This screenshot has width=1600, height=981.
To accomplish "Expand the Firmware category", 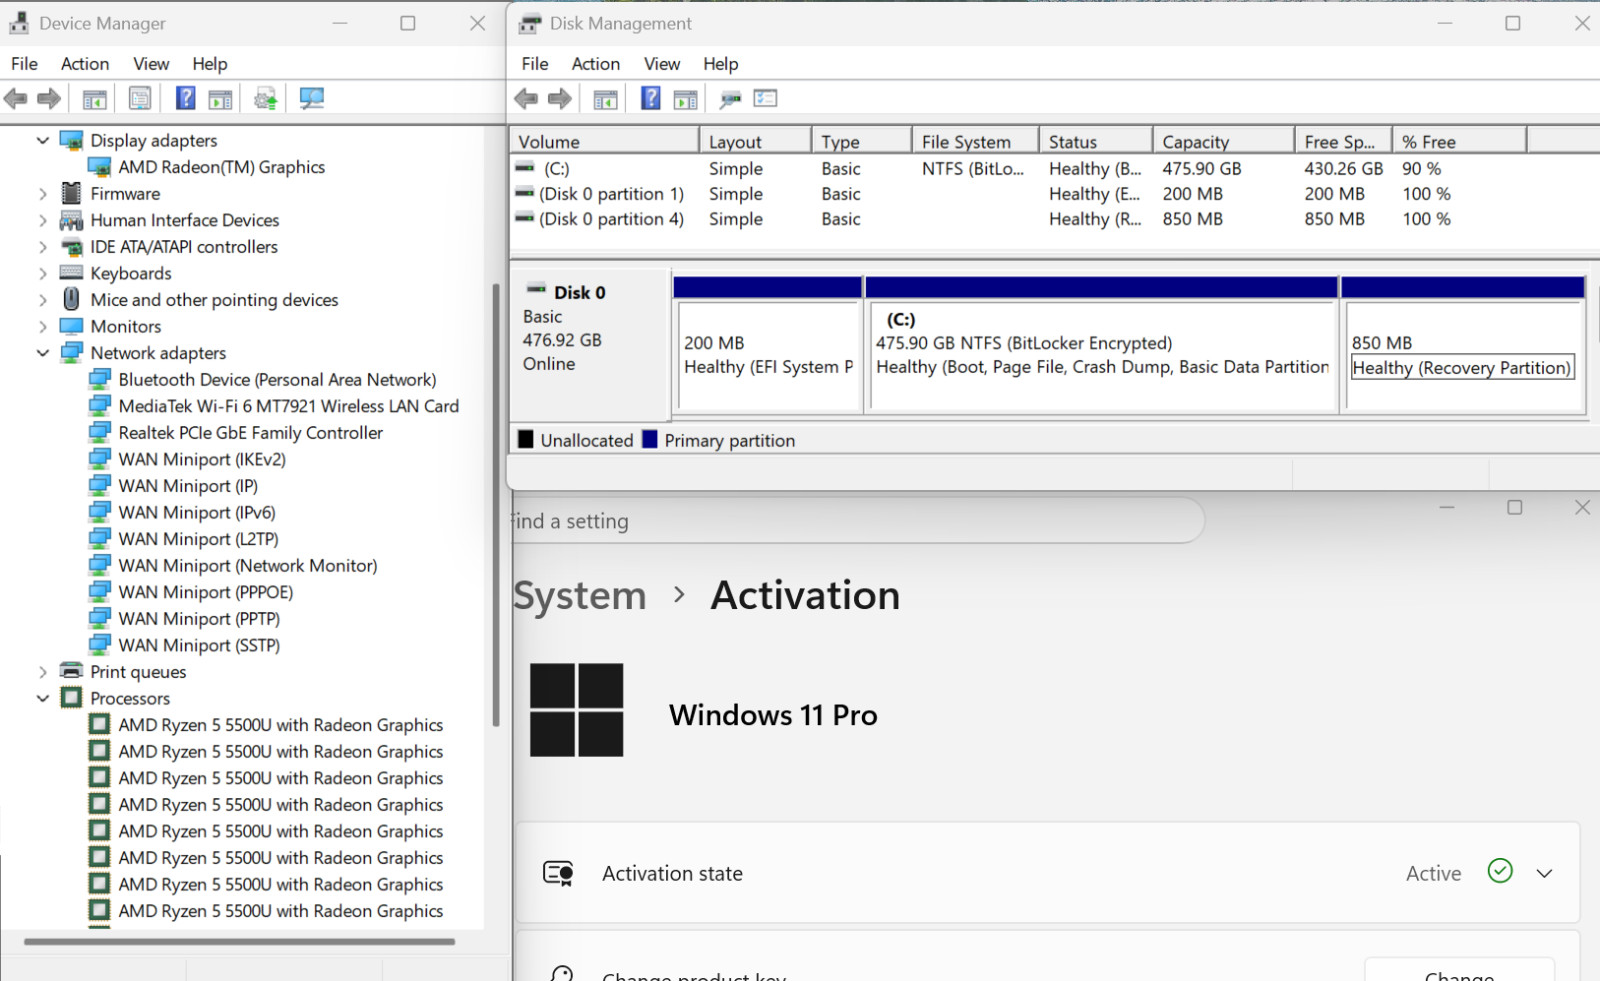I will (x=43, y=194).
